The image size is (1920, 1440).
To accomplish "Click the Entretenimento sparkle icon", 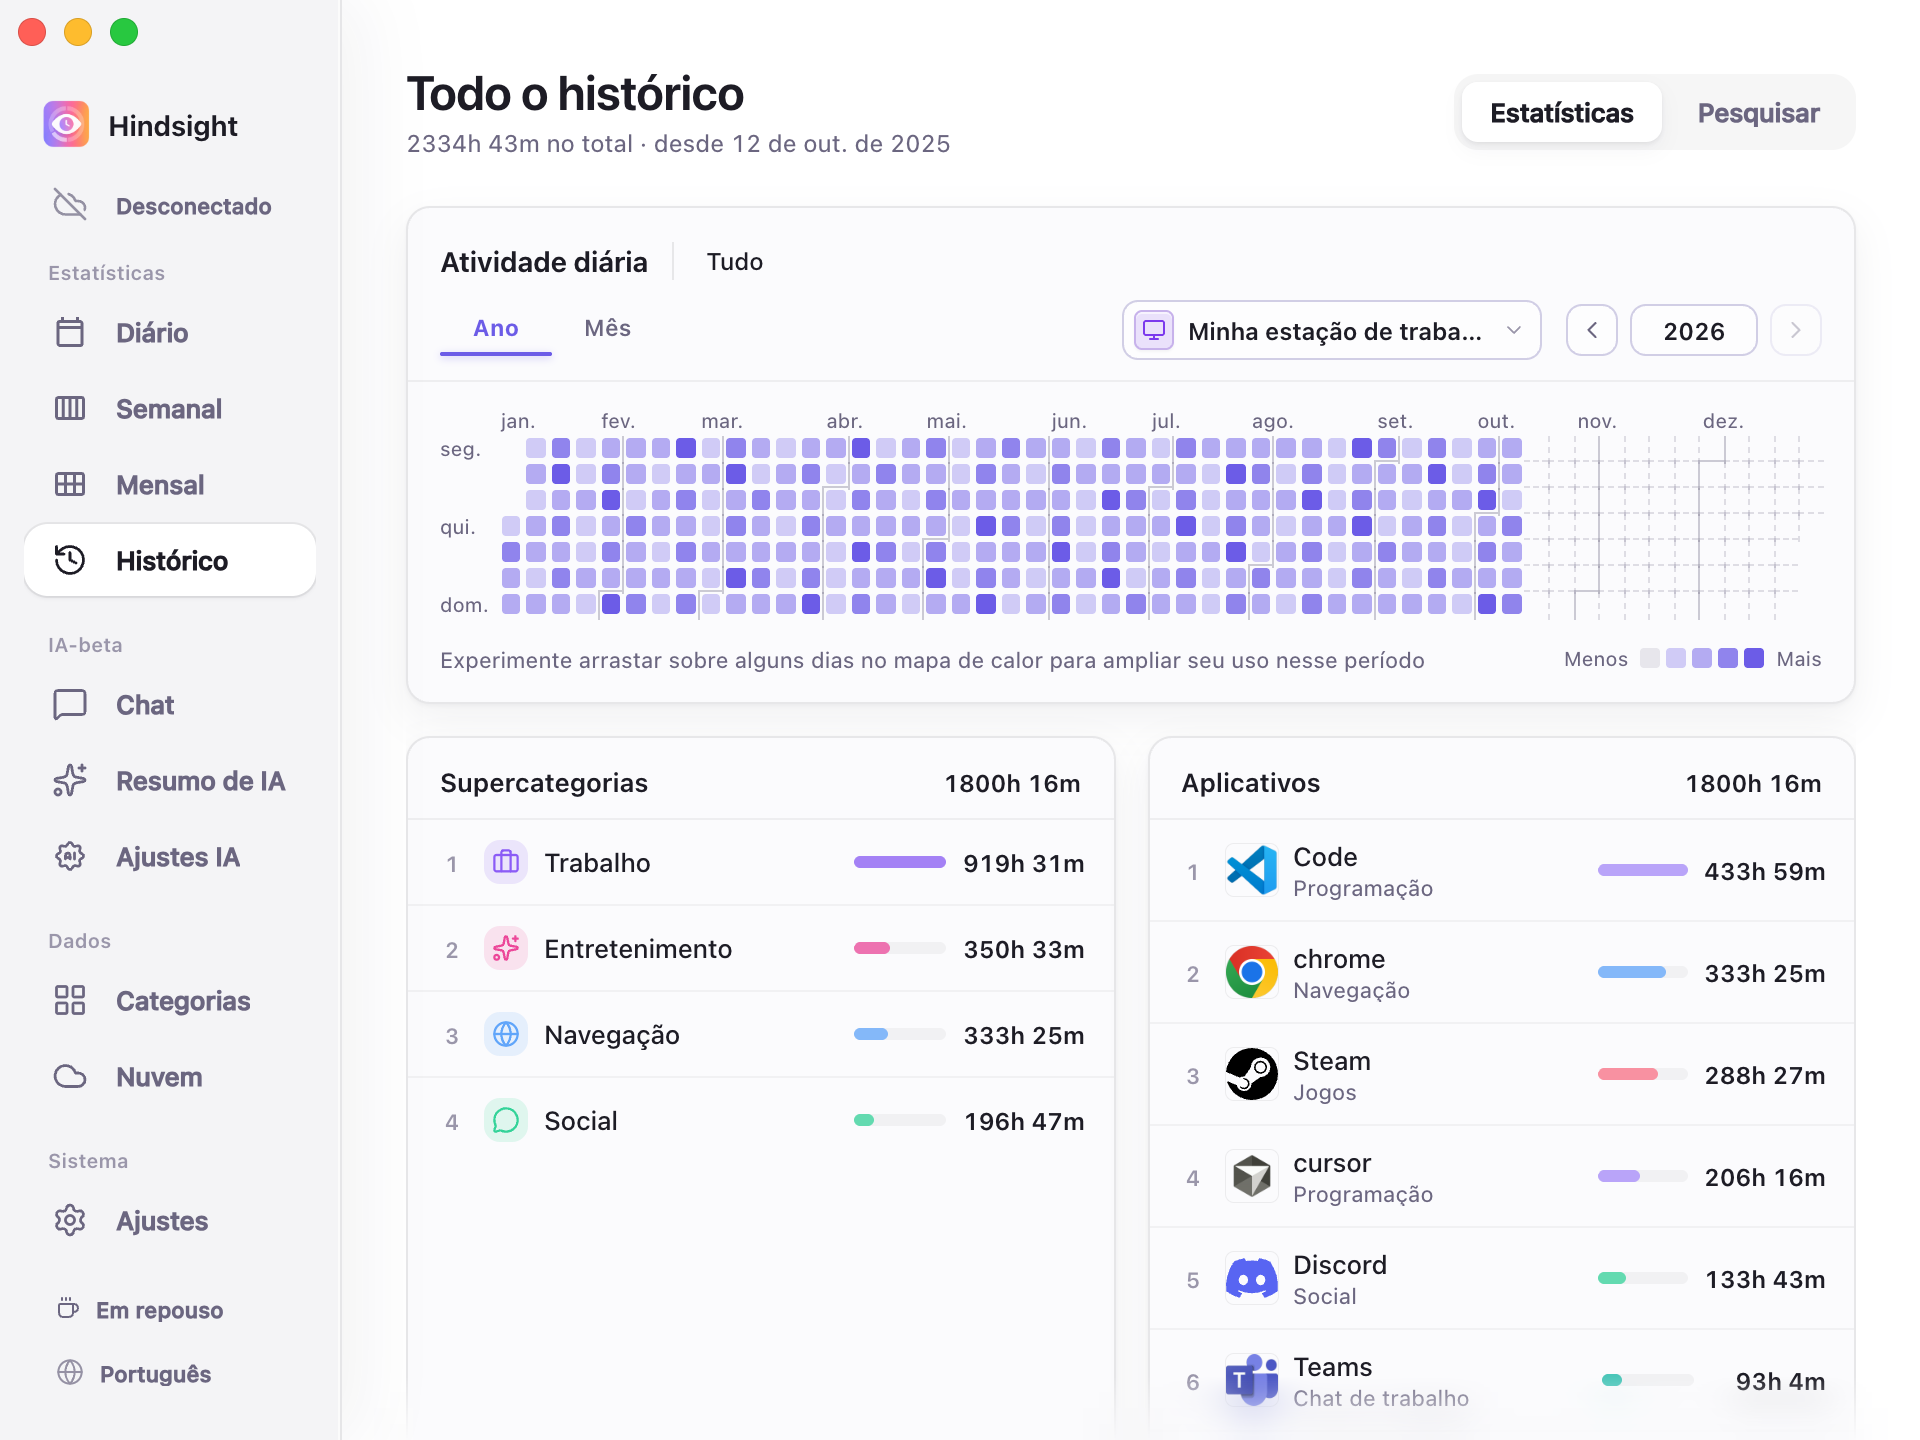I will [506, 948].
